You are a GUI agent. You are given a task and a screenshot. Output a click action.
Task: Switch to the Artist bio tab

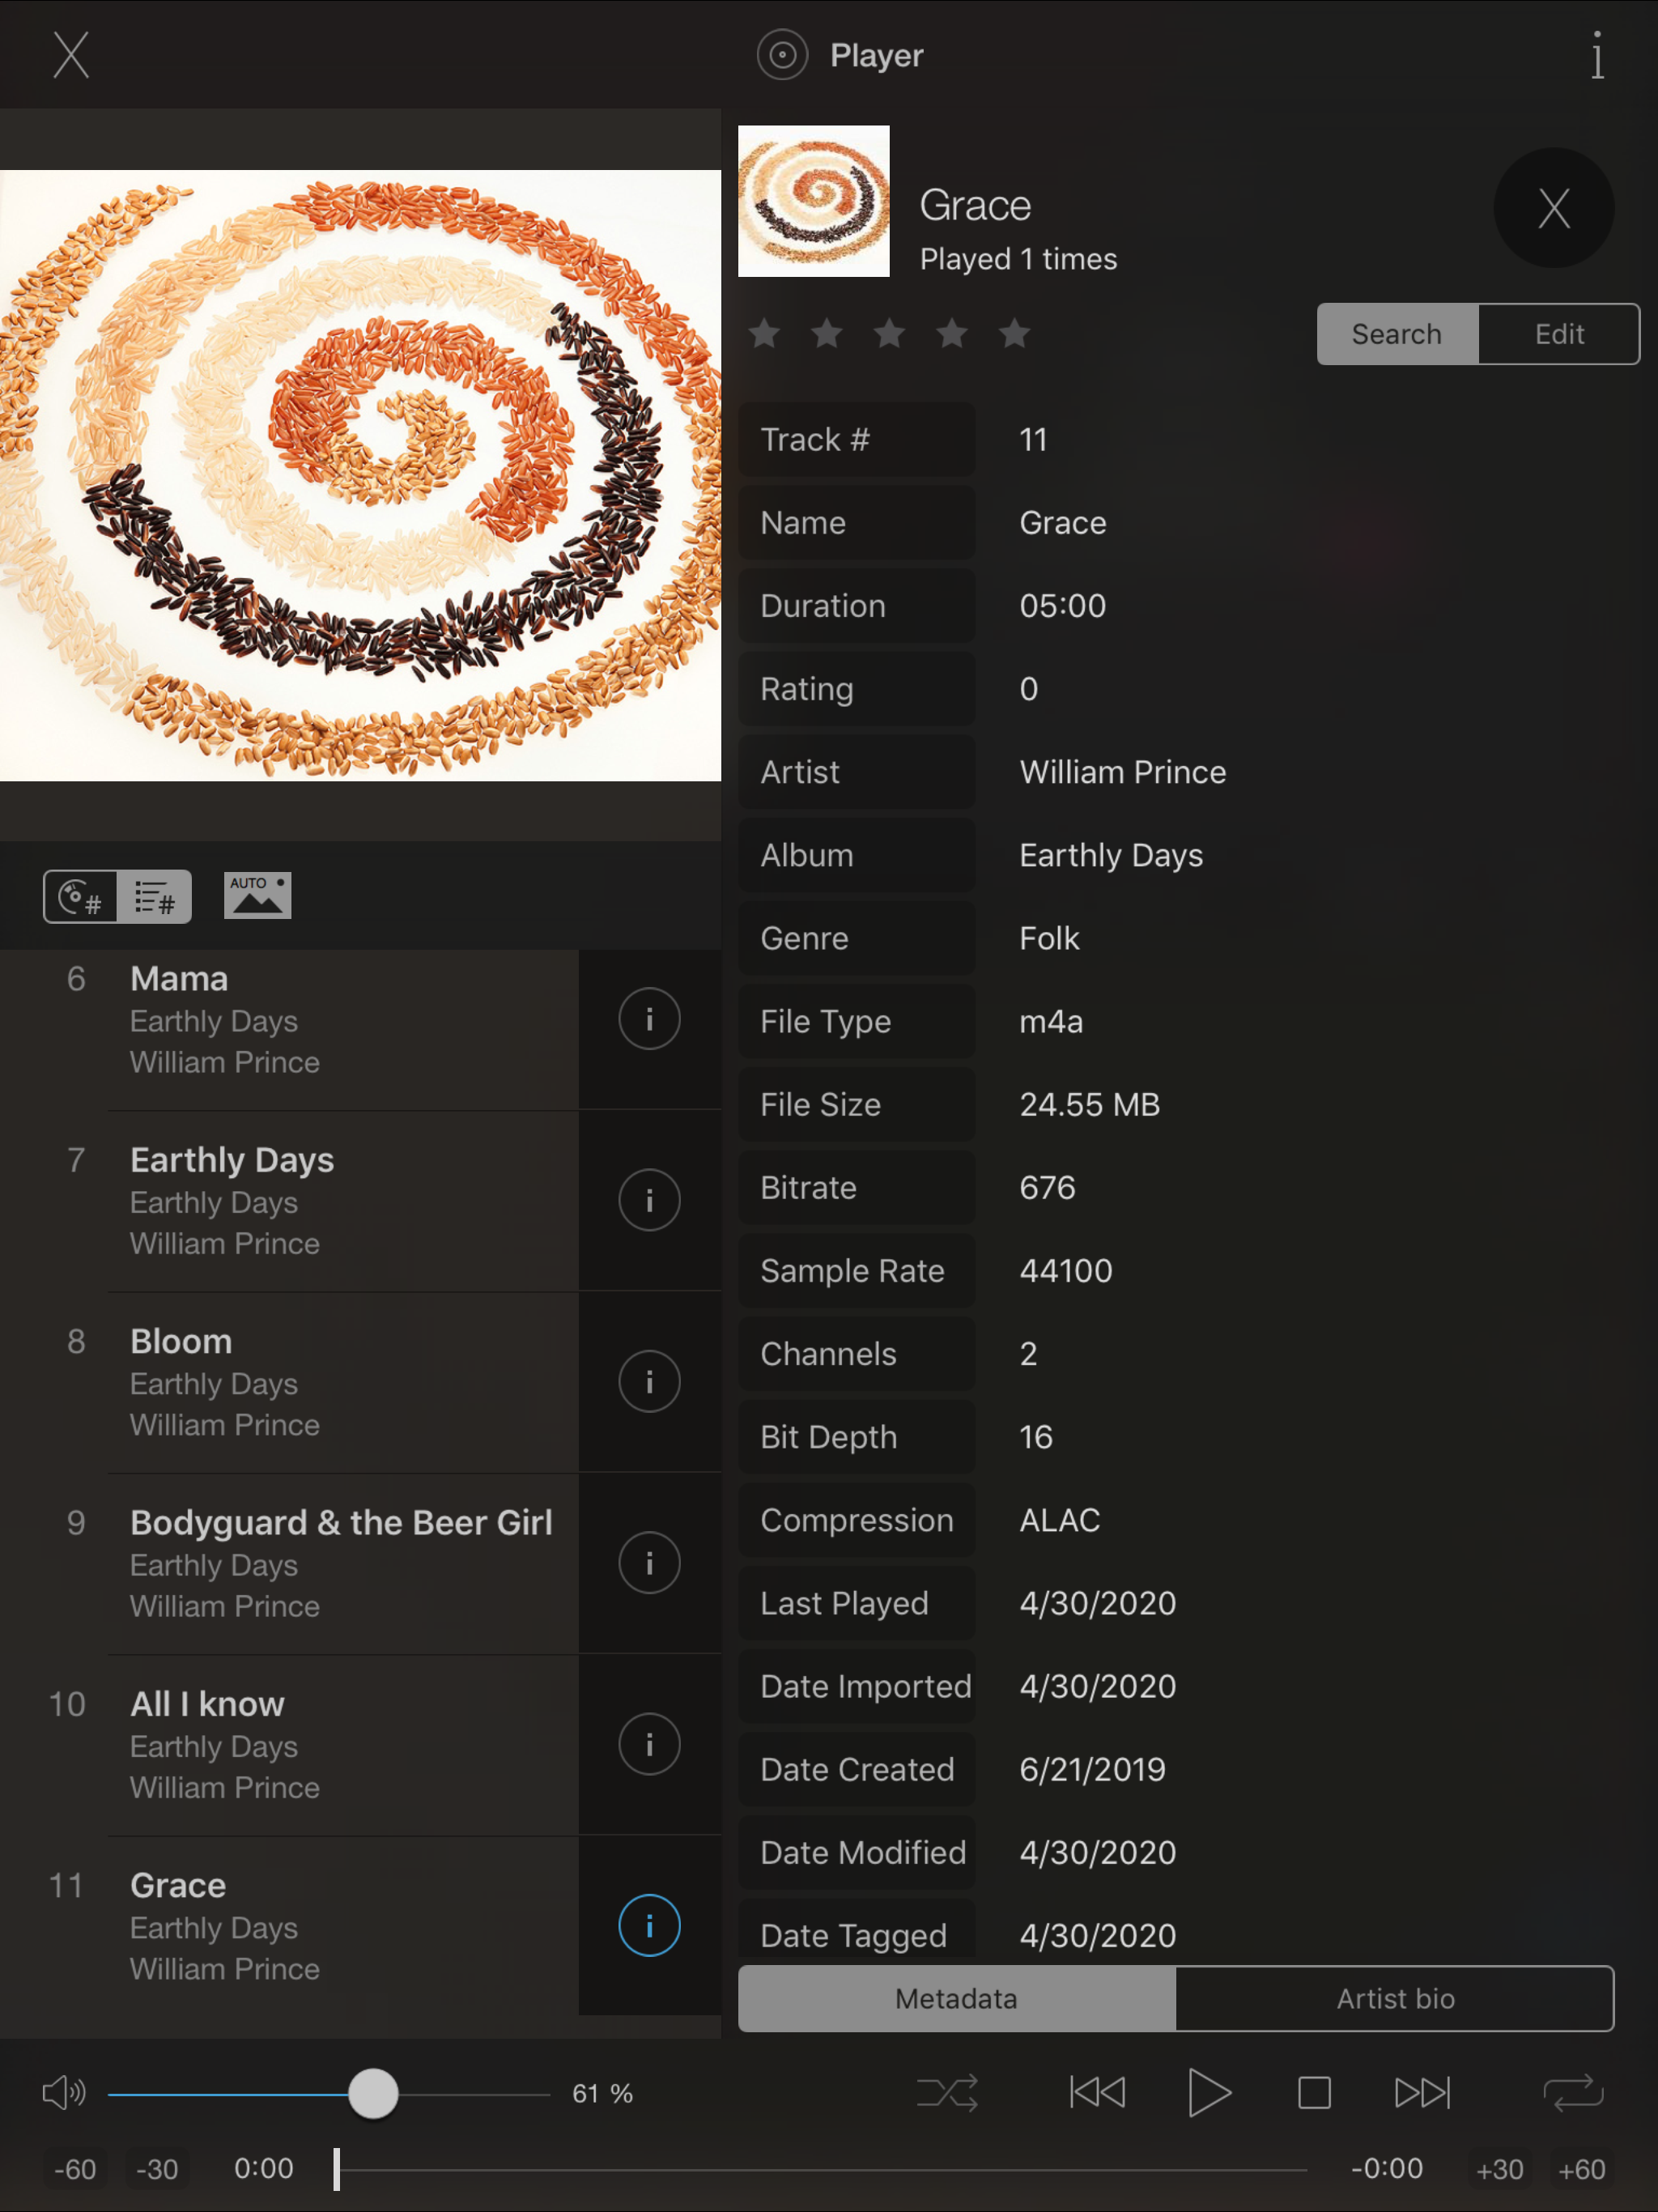[1394, 1998]
